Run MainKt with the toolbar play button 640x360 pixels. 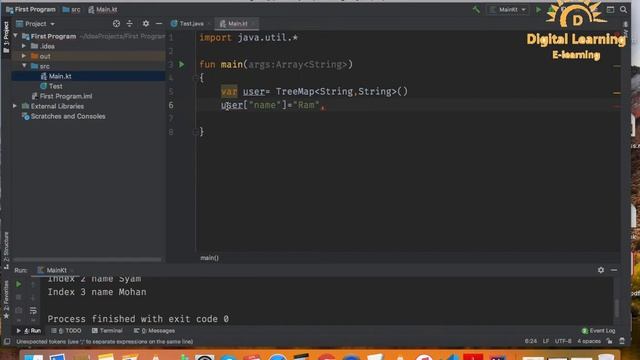click(x=538, y=9)
